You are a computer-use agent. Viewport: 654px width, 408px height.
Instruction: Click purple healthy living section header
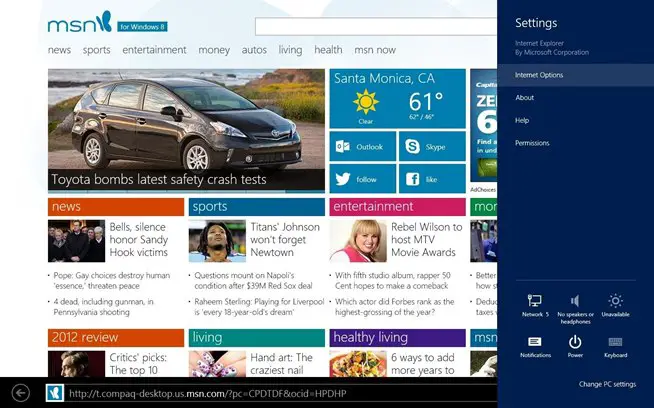[x=397, y=337]
